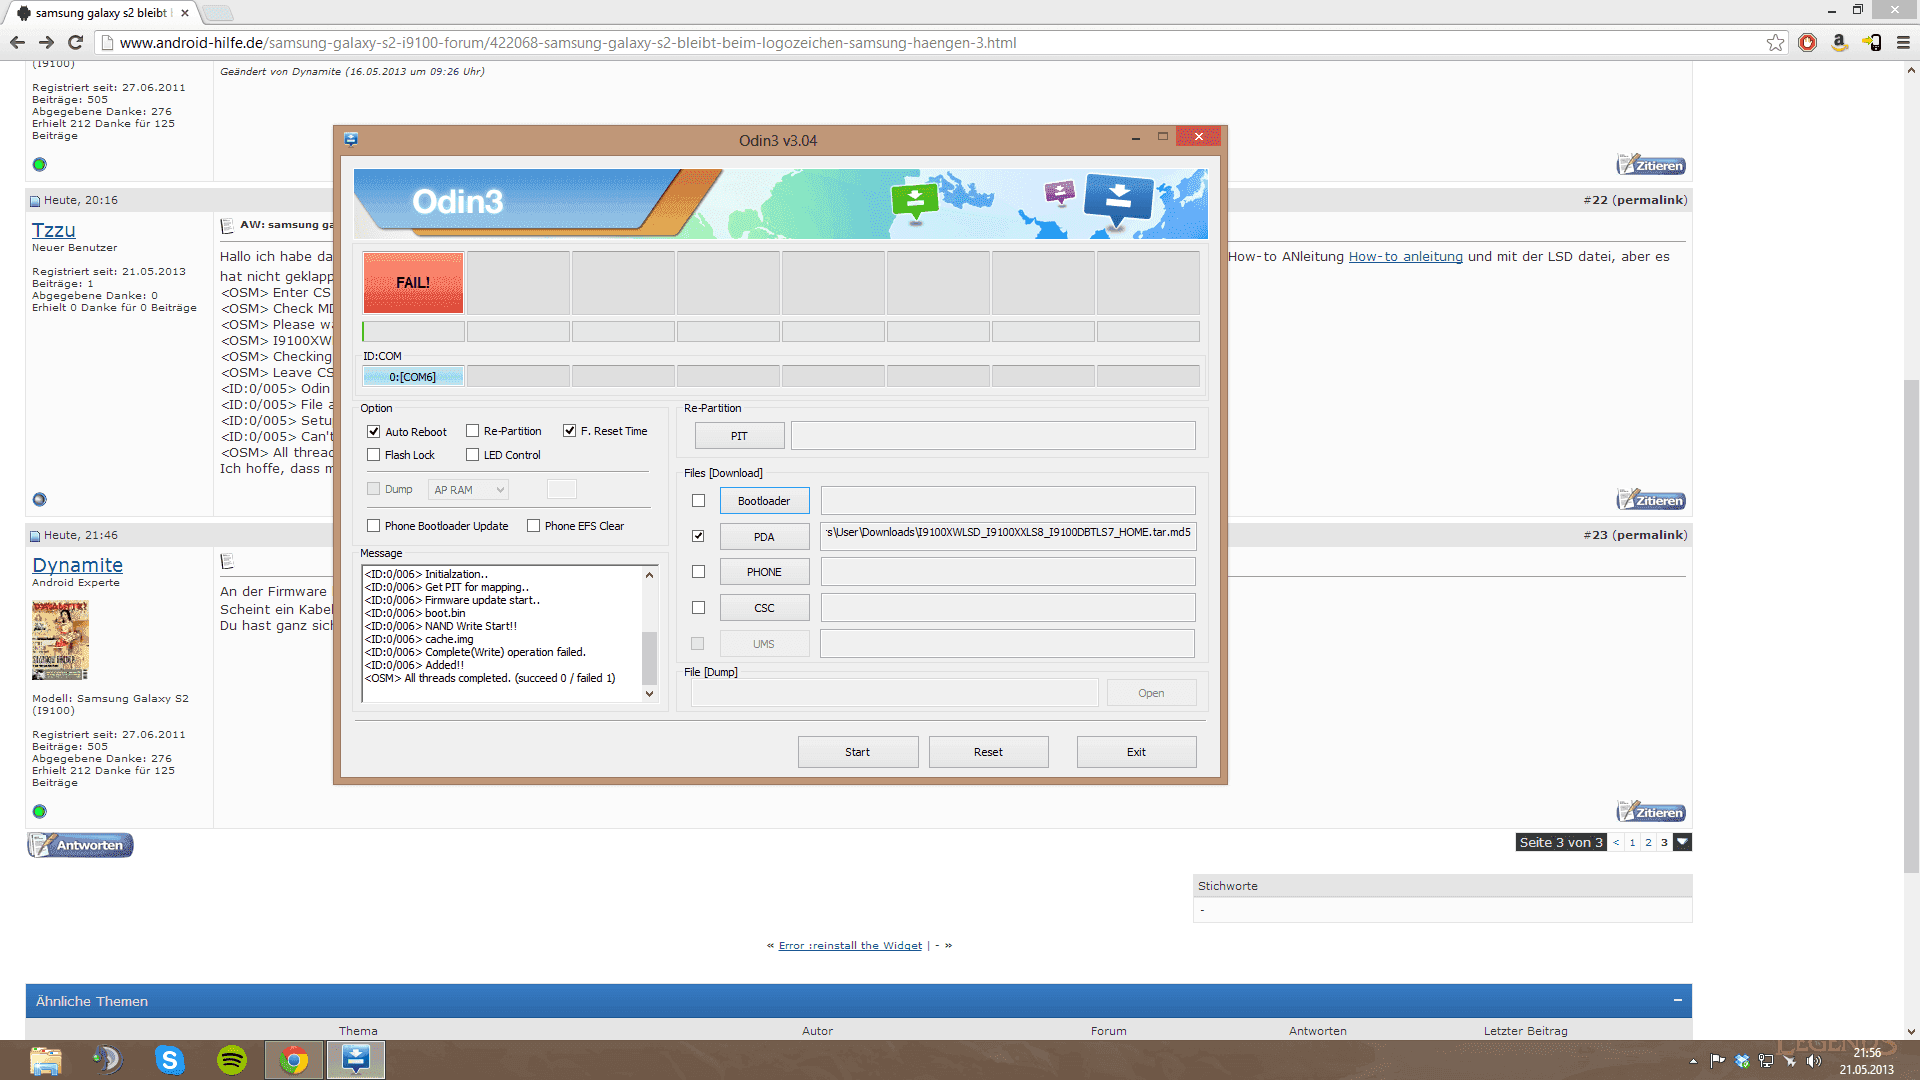Click the PIT file button
This screenshot has width=1920, height=1080.
point(739,436)
